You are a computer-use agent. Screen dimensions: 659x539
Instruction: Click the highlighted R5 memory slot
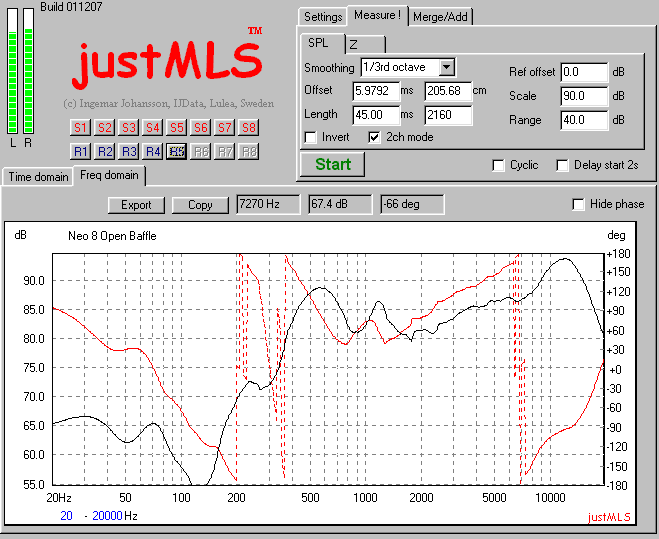click(x=177, y=151)
